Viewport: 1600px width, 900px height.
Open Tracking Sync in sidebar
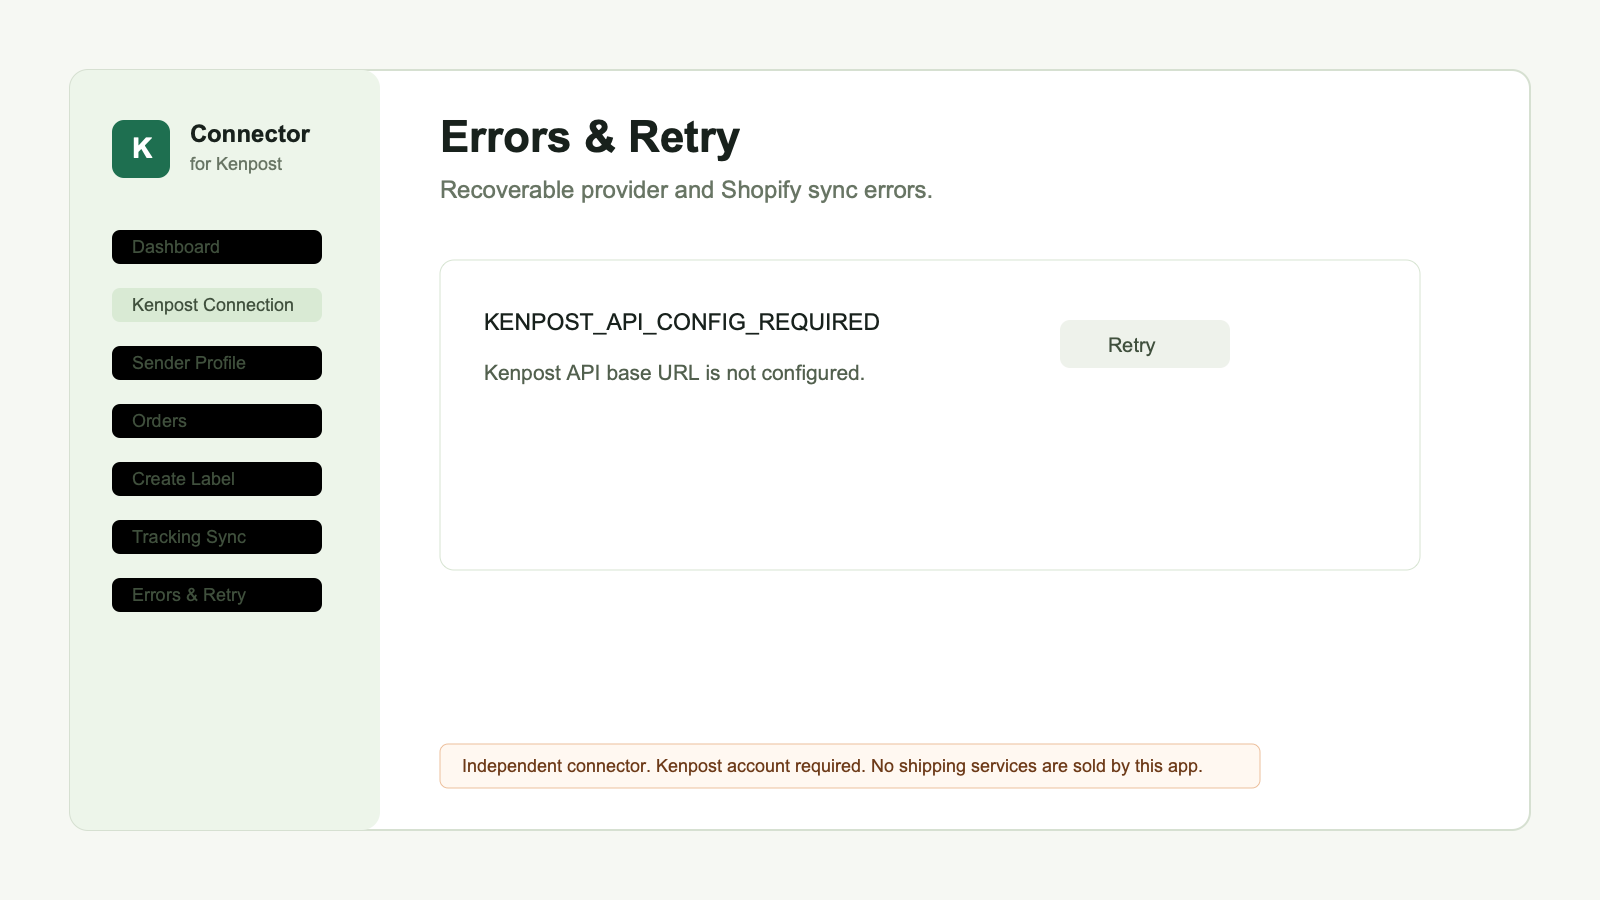(x=217, y=537)
